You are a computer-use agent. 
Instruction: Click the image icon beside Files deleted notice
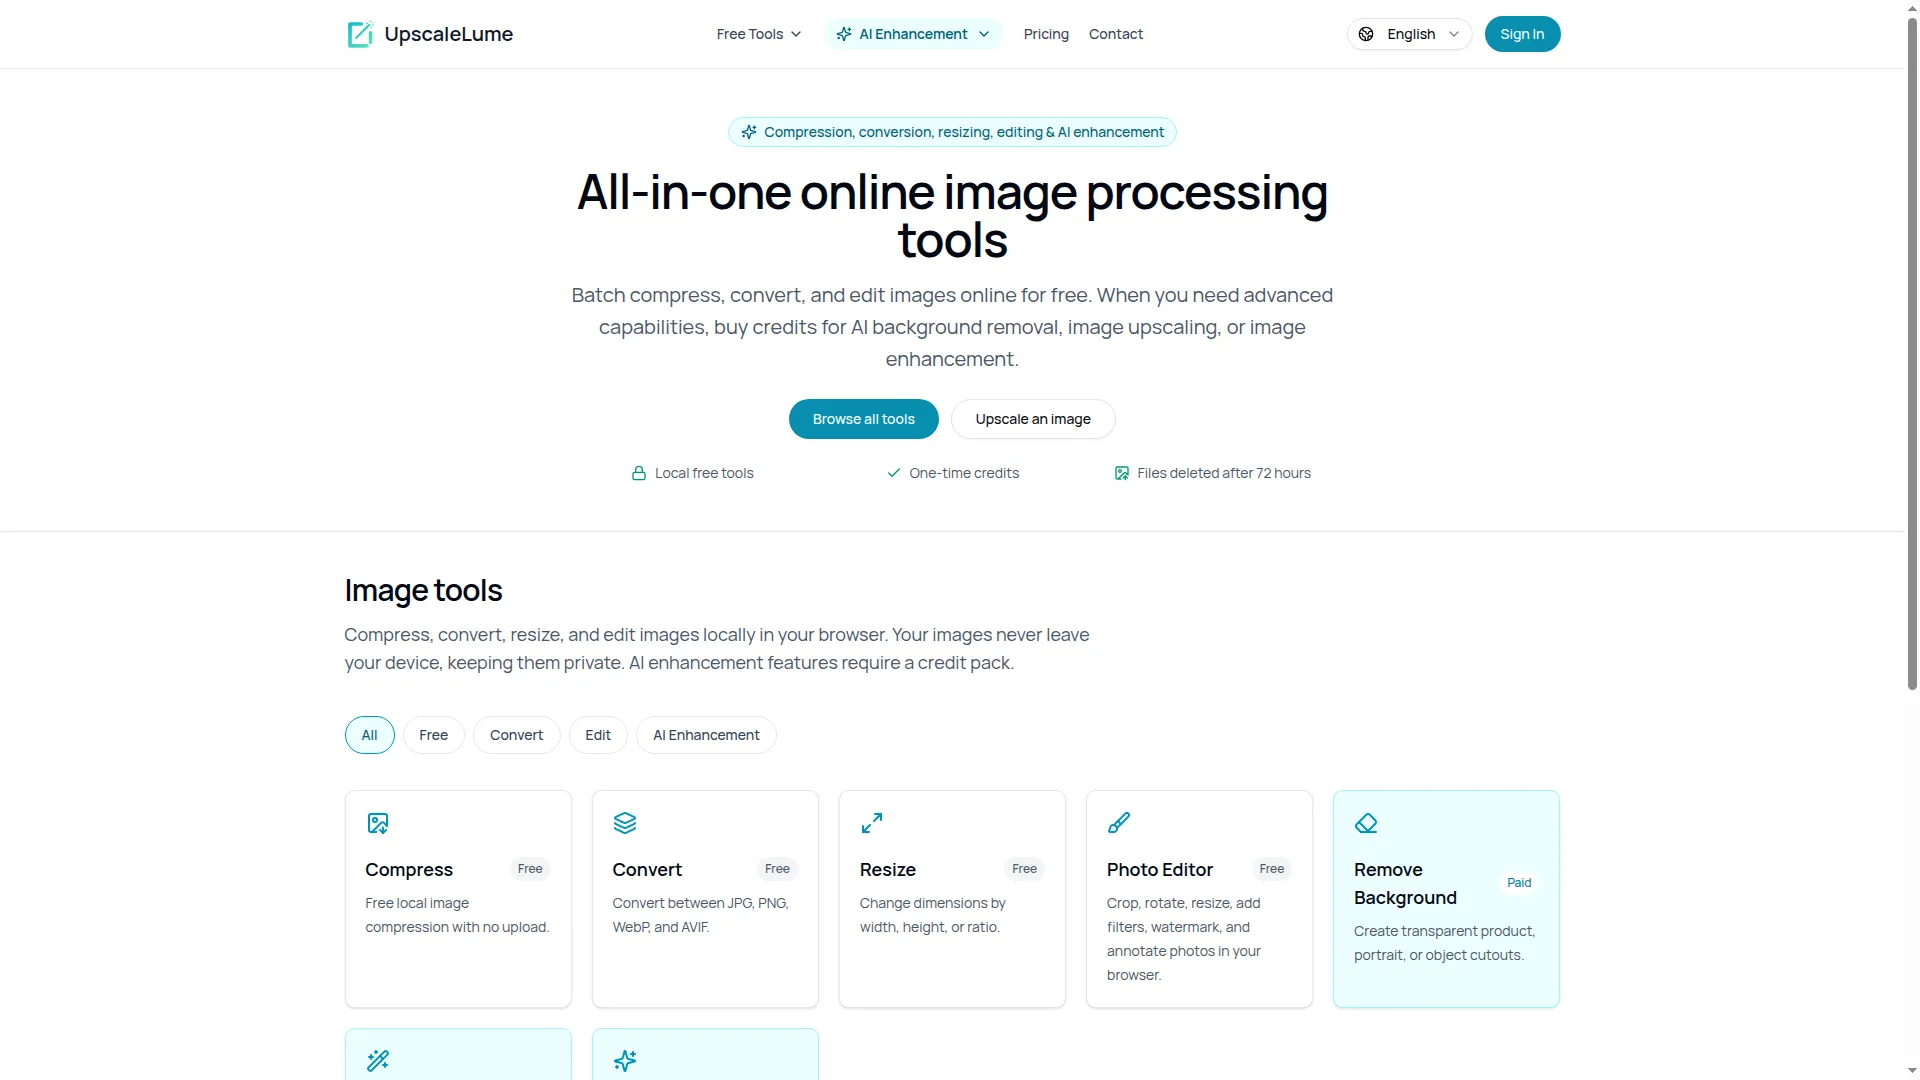tap(1122, 473)
